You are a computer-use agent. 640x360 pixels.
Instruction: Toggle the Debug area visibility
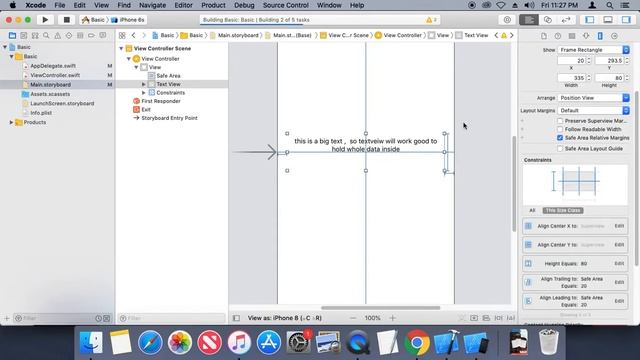coord(608,20)
